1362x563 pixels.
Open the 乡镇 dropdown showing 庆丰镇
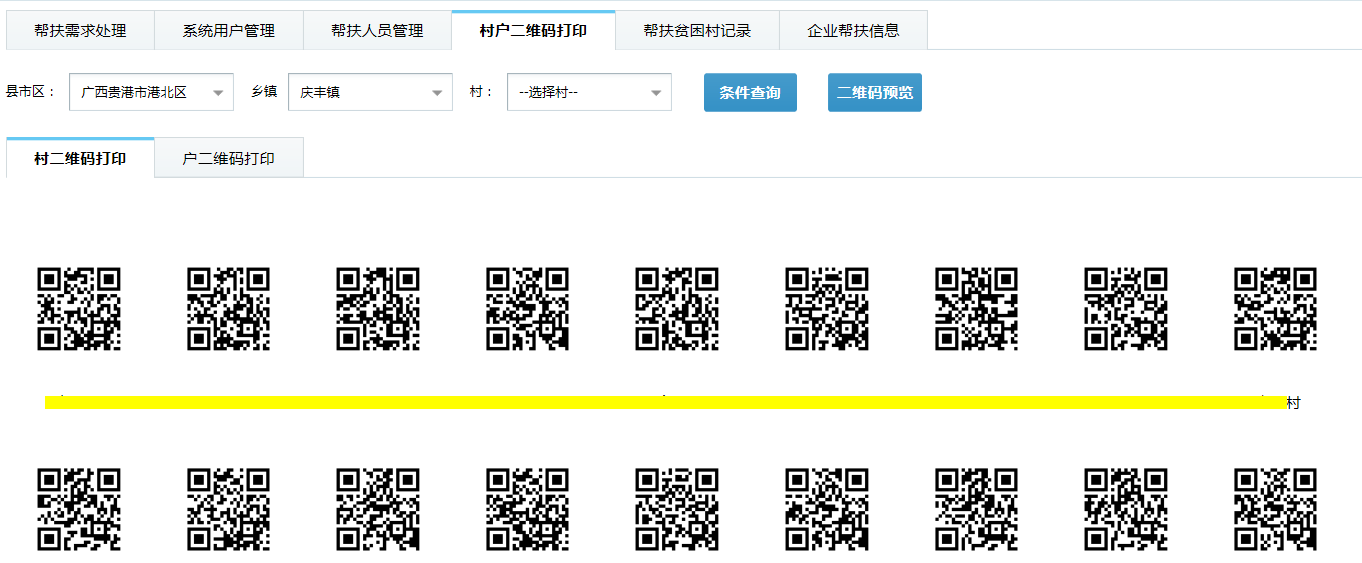(370, 92)
